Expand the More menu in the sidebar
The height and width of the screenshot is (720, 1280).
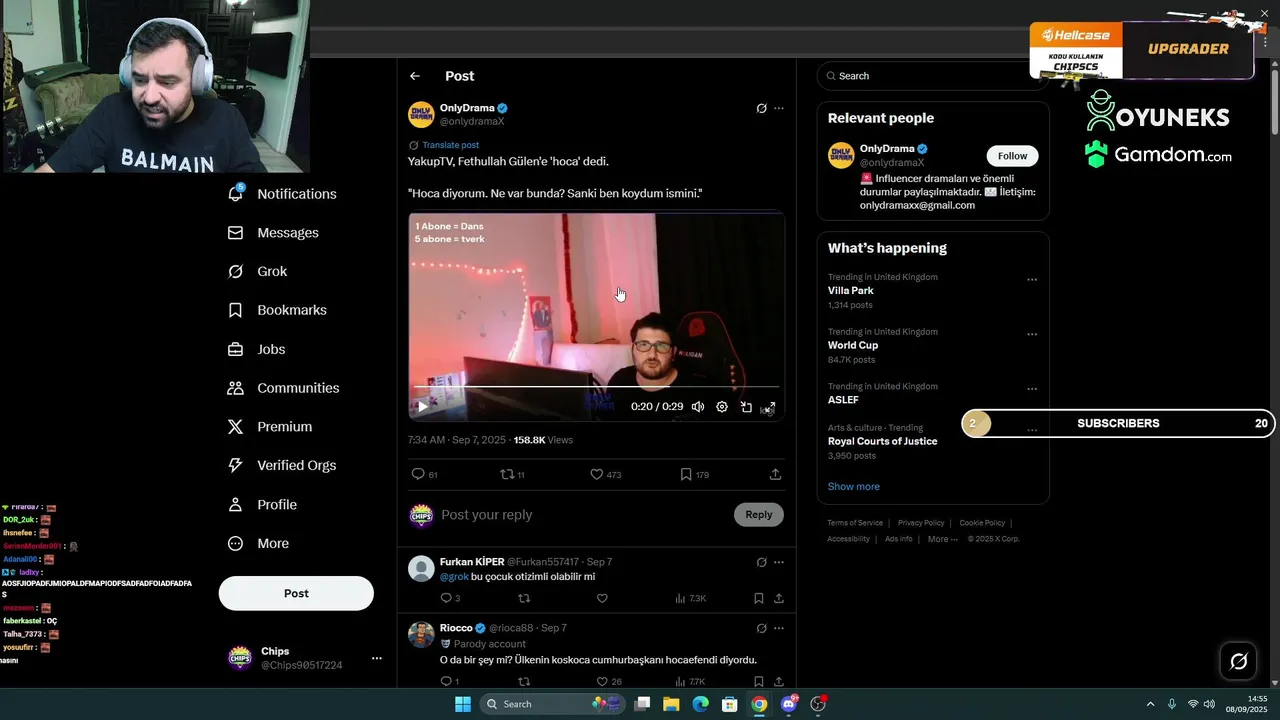point(258,544)
